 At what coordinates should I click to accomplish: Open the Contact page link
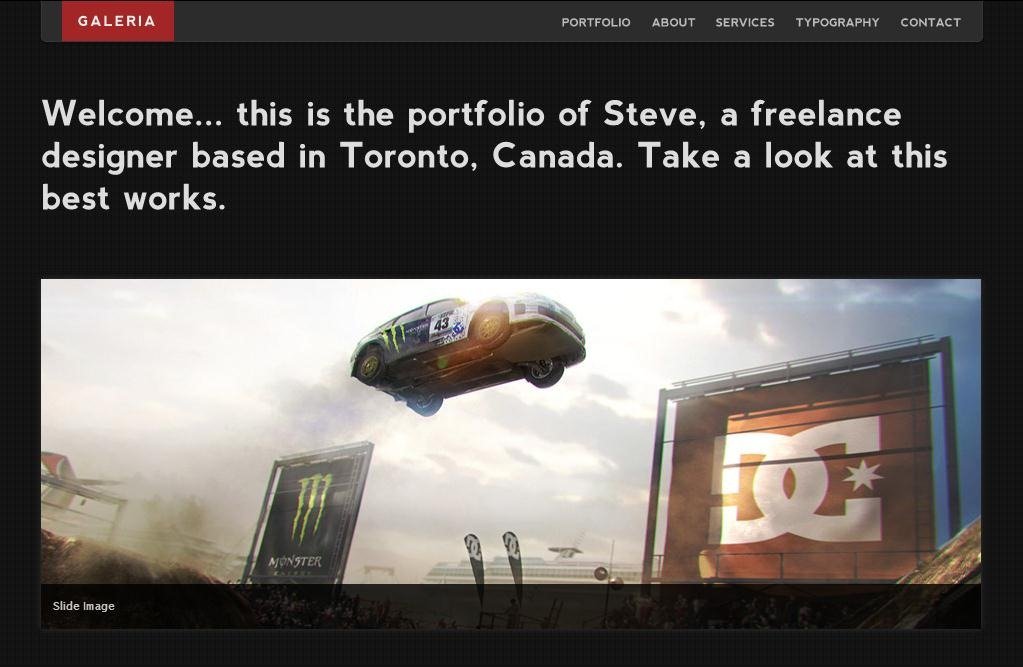(x=930, y=22)
